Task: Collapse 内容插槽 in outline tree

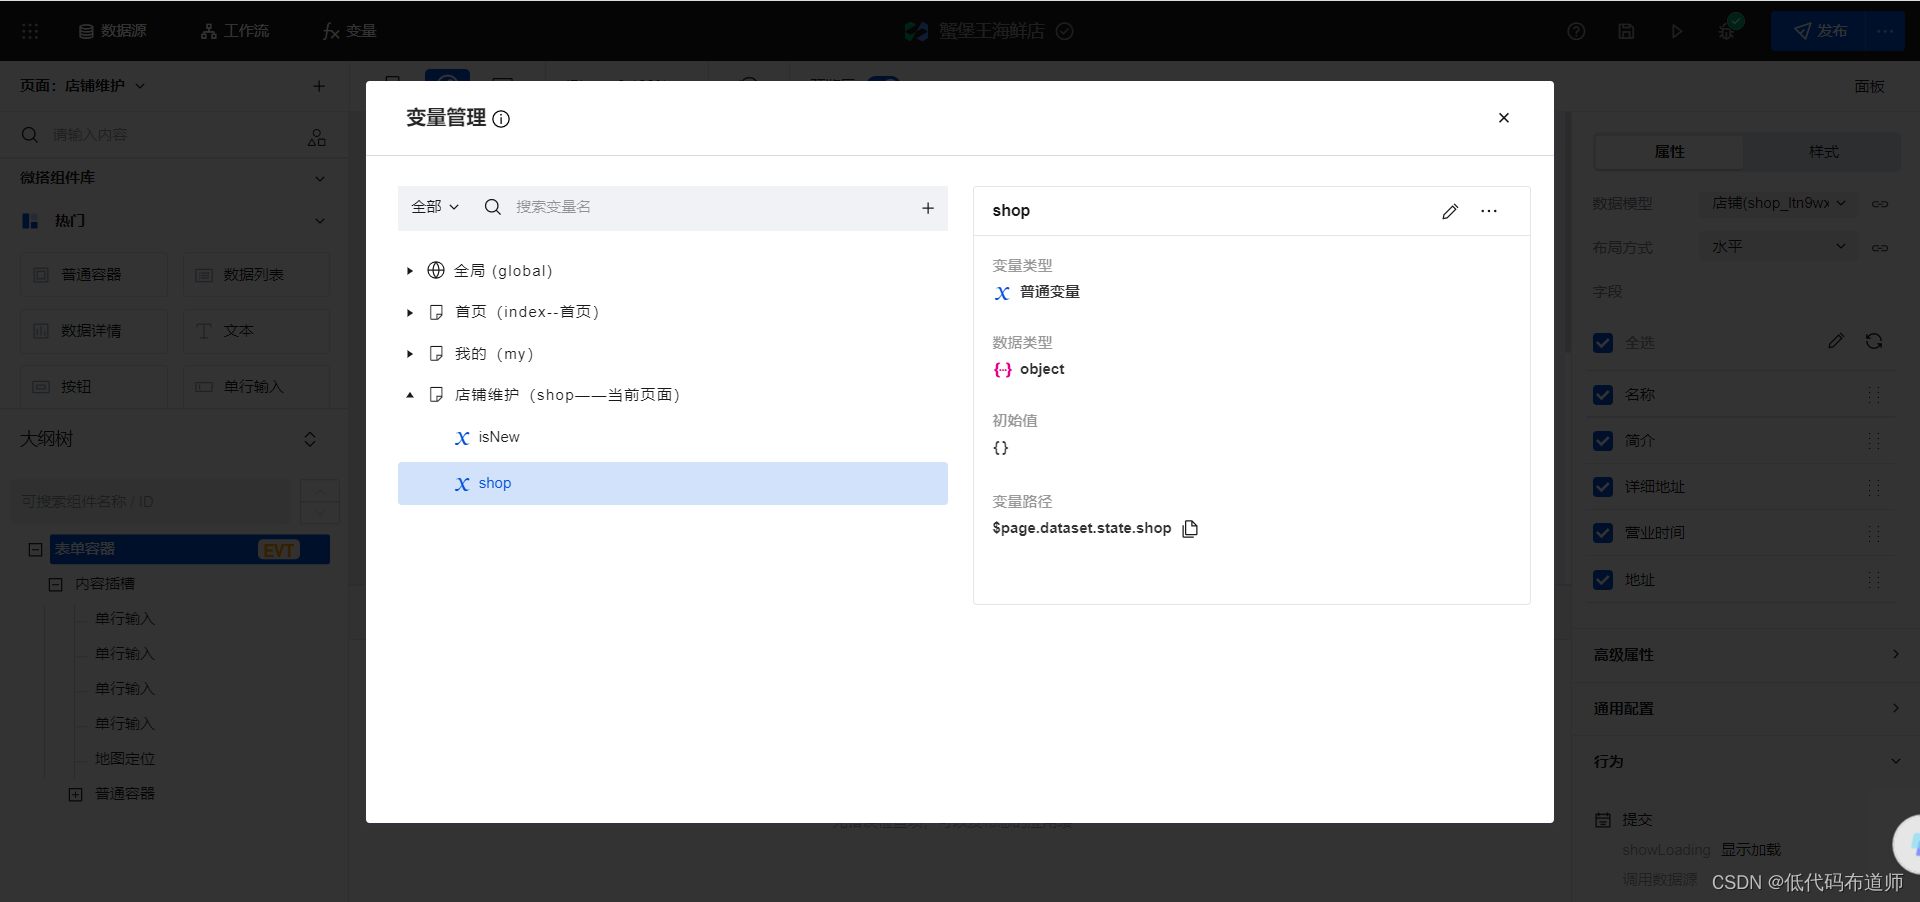Action: tap(56, 584)
